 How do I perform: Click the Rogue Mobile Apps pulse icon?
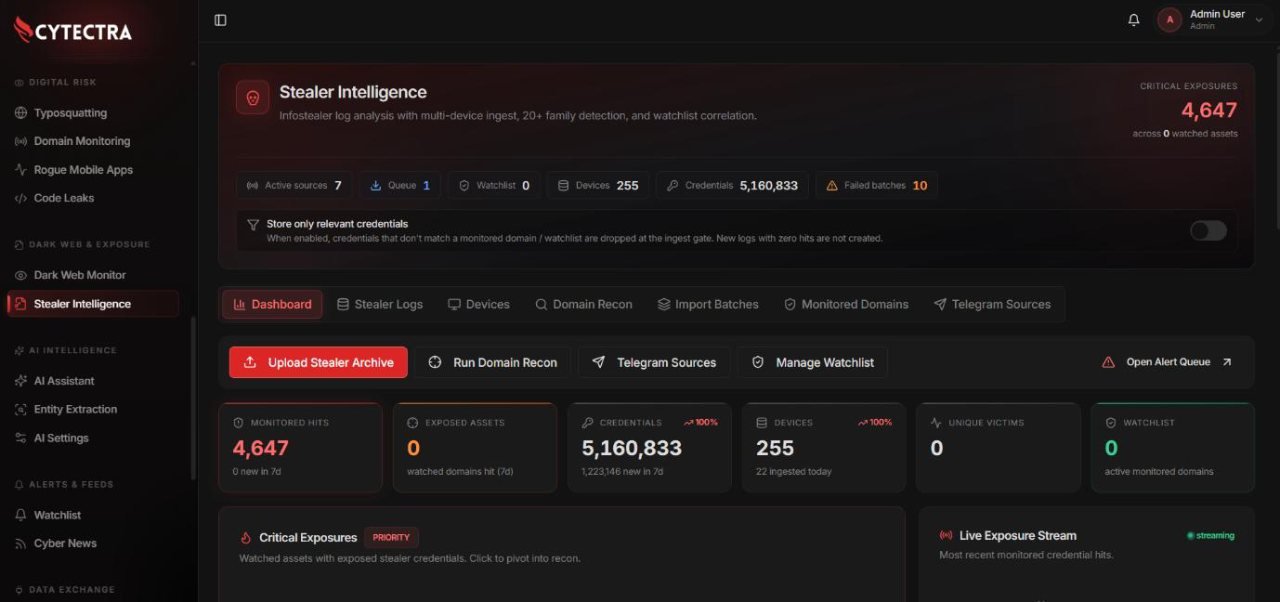21,170
